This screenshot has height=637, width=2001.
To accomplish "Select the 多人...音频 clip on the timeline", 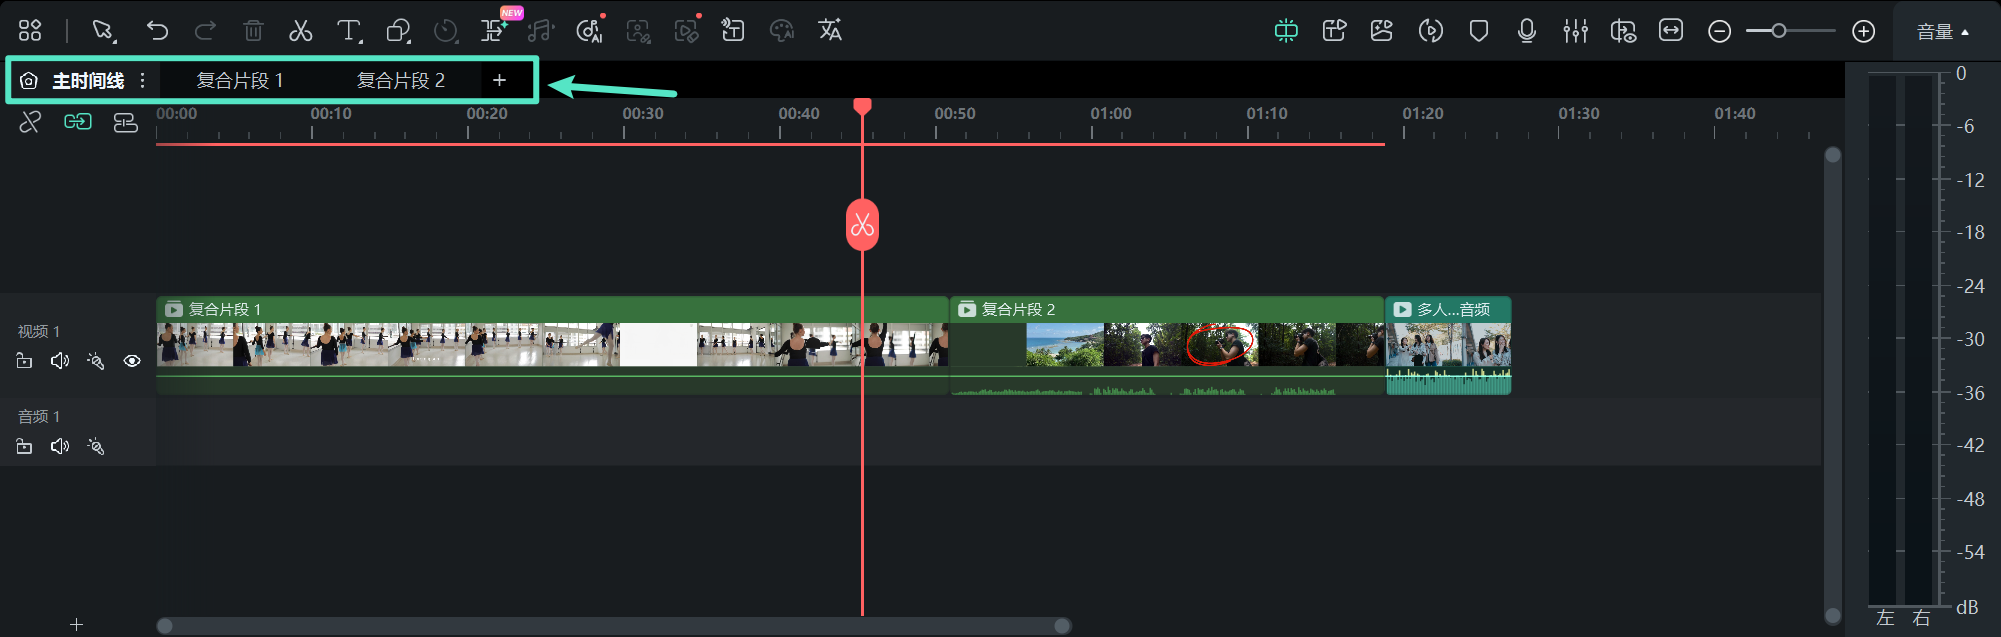I will pyautogui.click(x=1448, y=345).
